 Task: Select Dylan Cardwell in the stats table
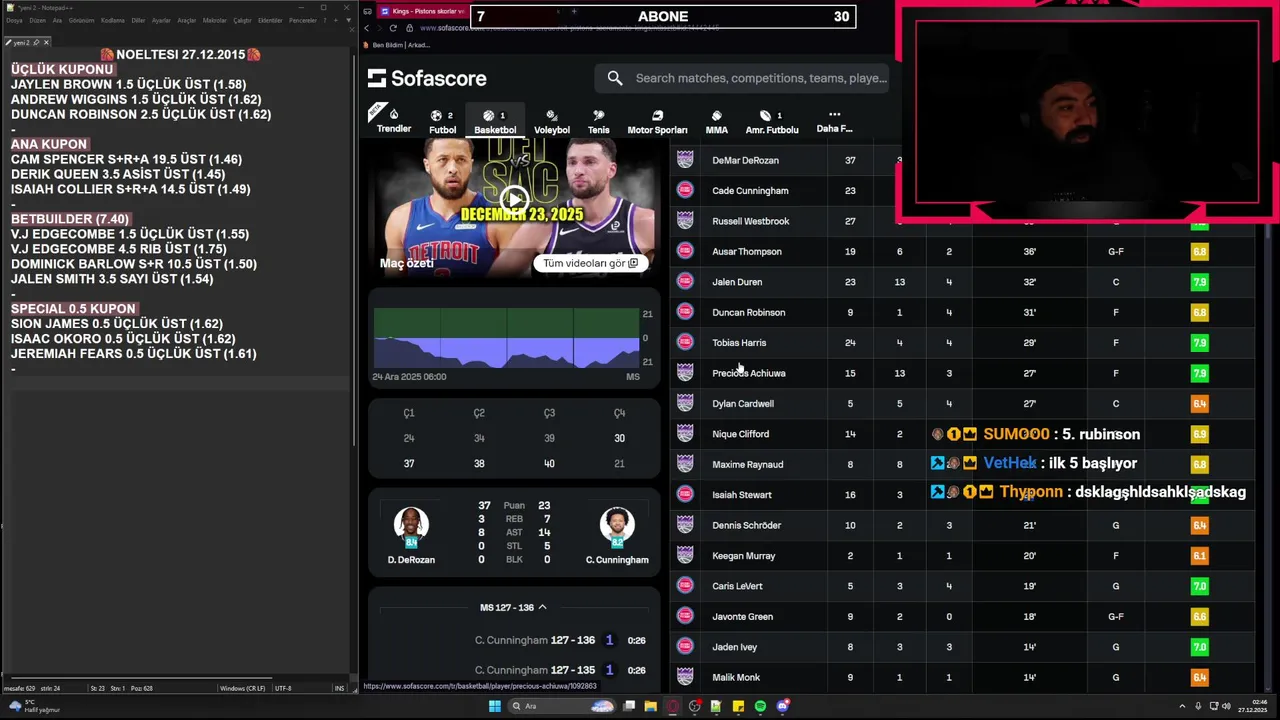[743, 403]
